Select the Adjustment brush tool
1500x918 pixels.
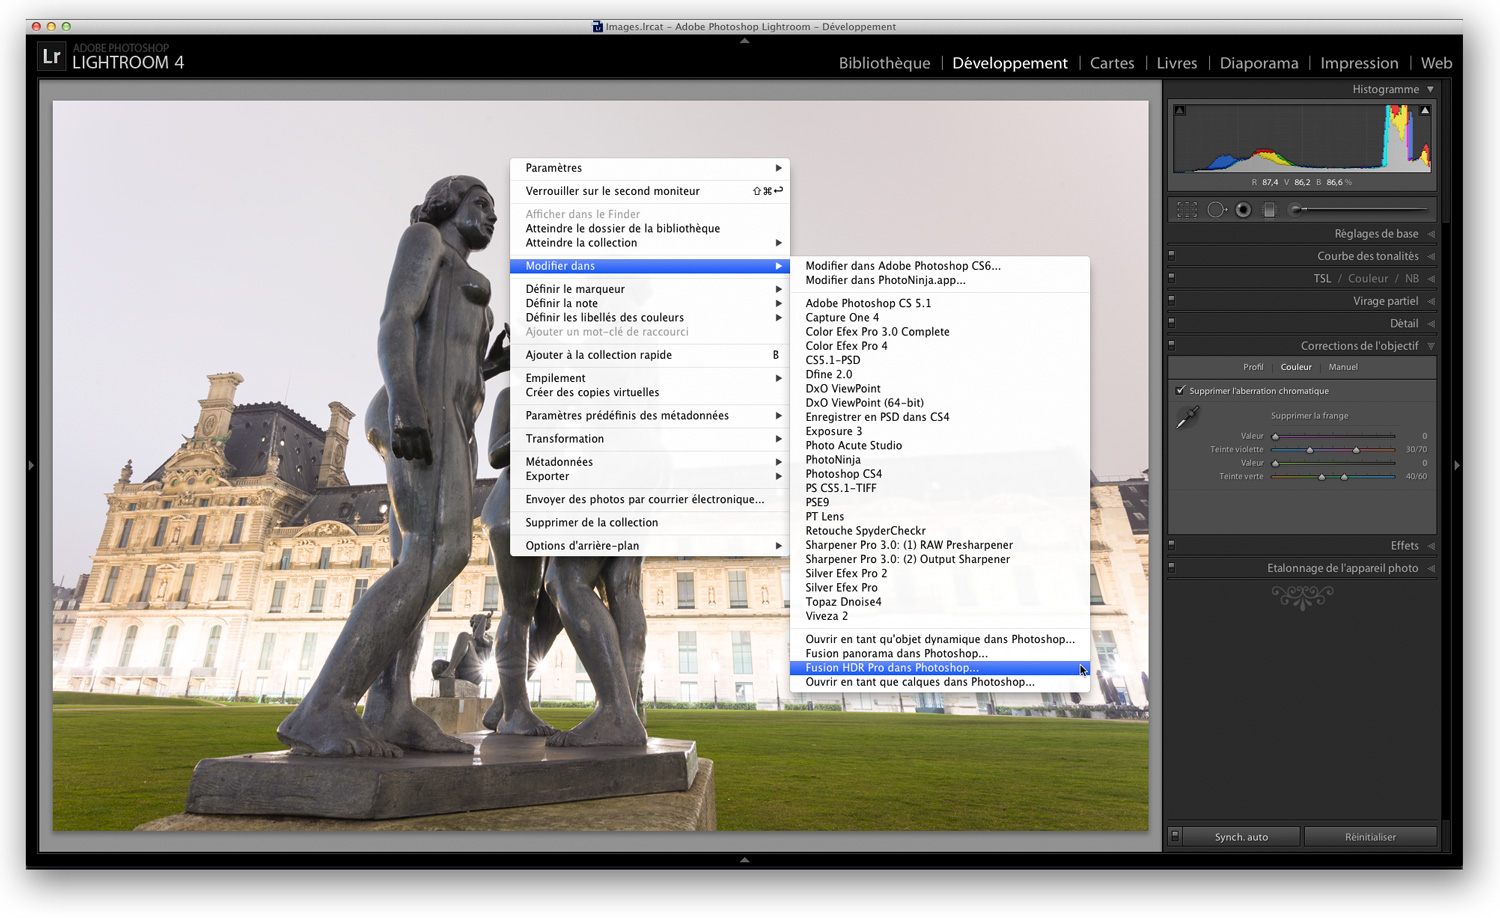1296,210
